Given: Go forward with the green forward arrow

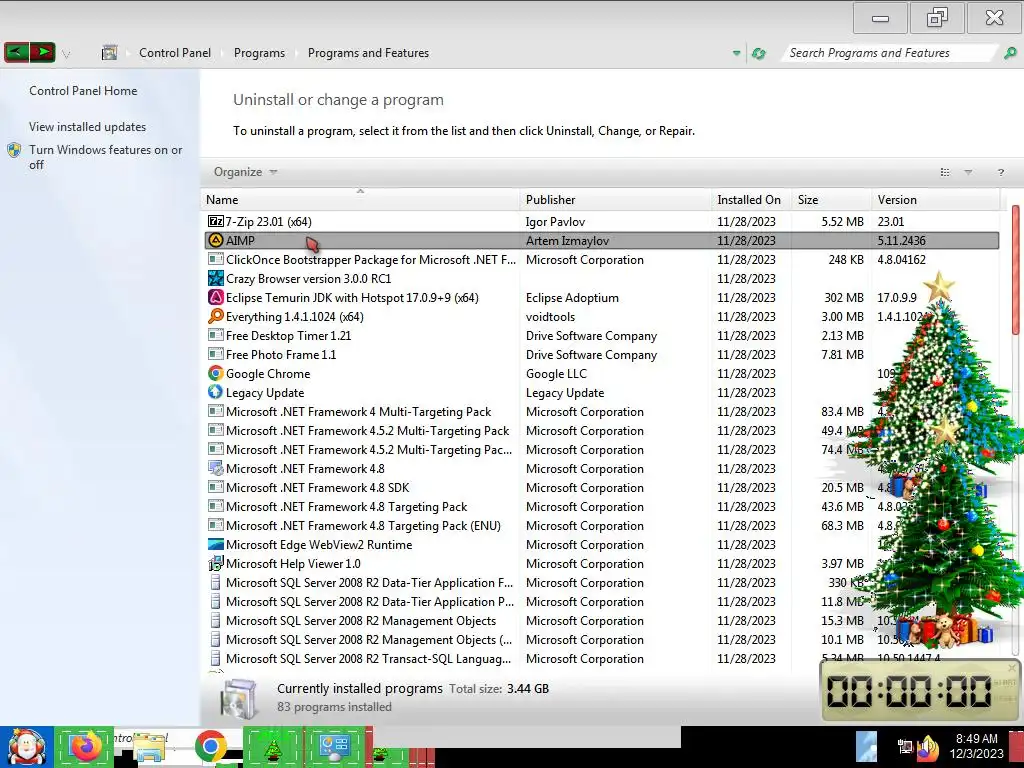Looking at the screenshot, I should pyautogui.click(x=42, y=52).
